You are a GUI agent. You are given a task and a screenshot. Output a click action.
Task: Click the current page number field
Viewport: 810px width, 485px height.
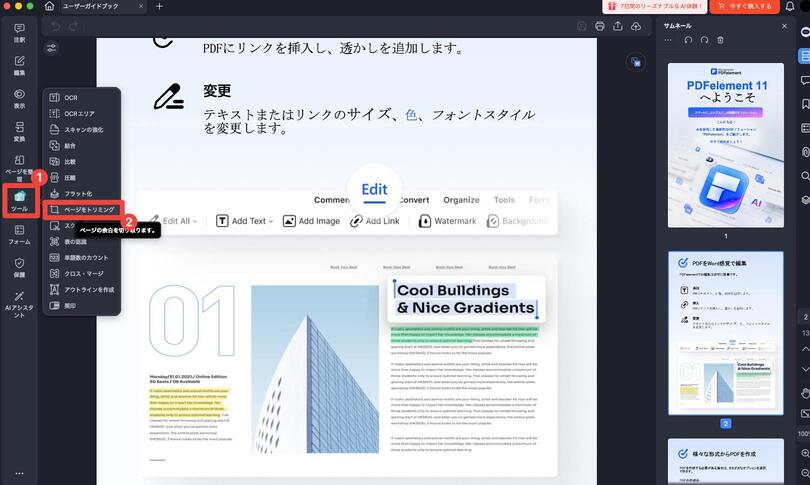[805, 317]
